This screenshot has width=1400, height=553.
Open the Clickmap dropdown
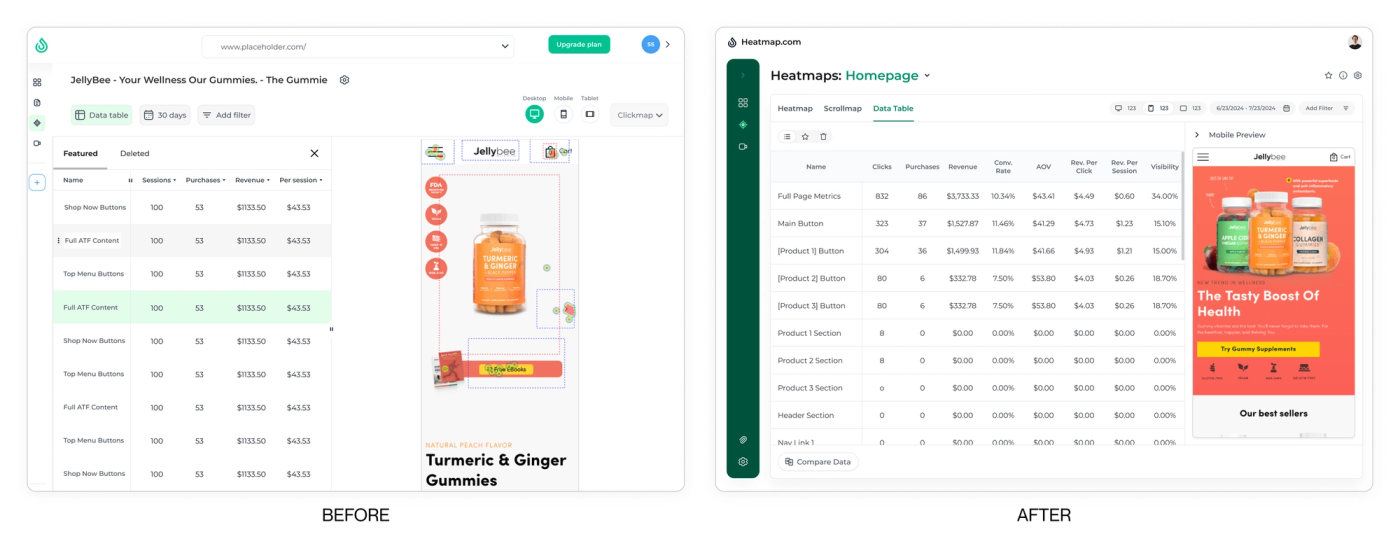point(640,115)
